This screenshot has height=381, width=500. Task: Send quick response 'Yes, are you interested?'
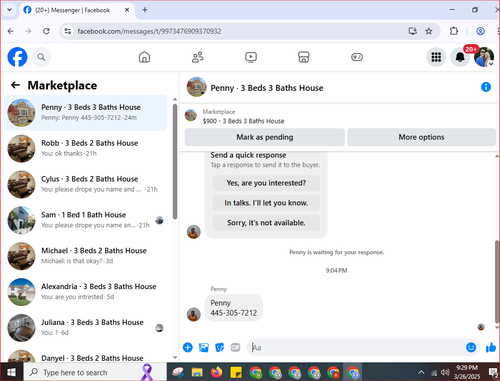click(x=266, y=183)
